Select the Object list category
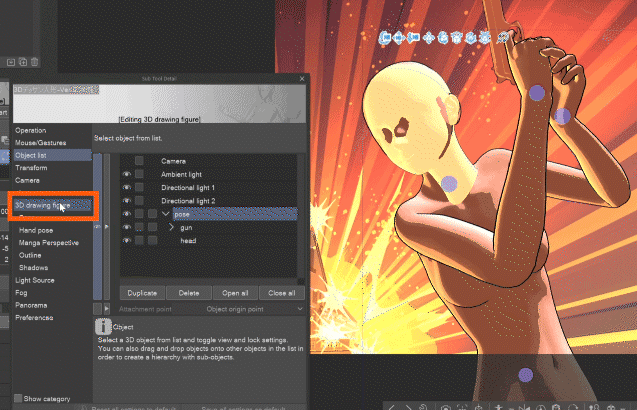The width and height of the screenshot is (637, 410). coord(52,155)
